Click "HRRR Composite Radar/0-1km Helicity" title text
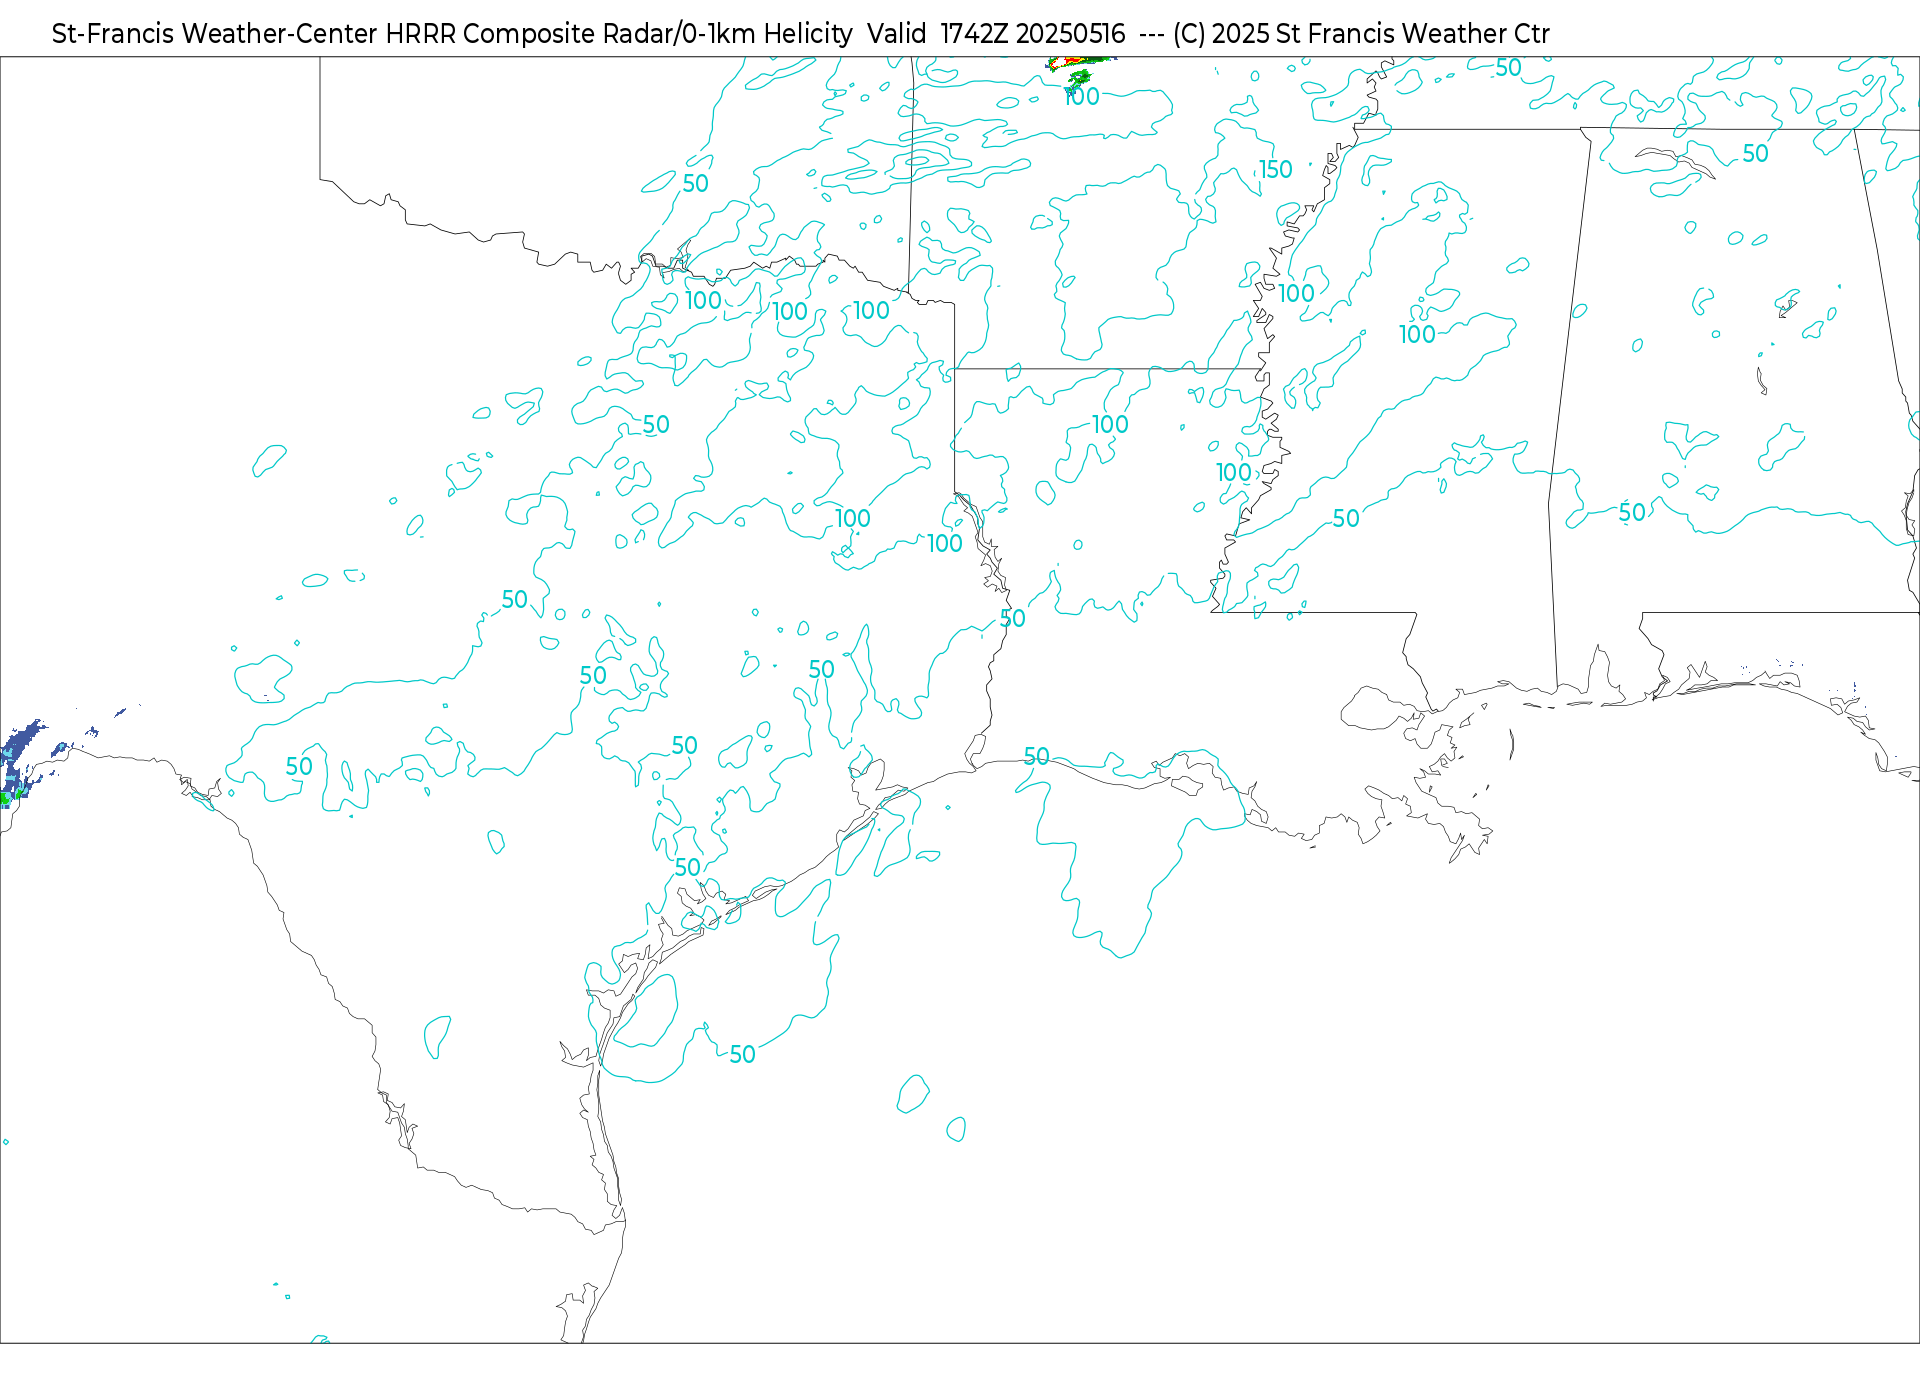Viewport: 1920px width, 1400px height. point(619,34)
